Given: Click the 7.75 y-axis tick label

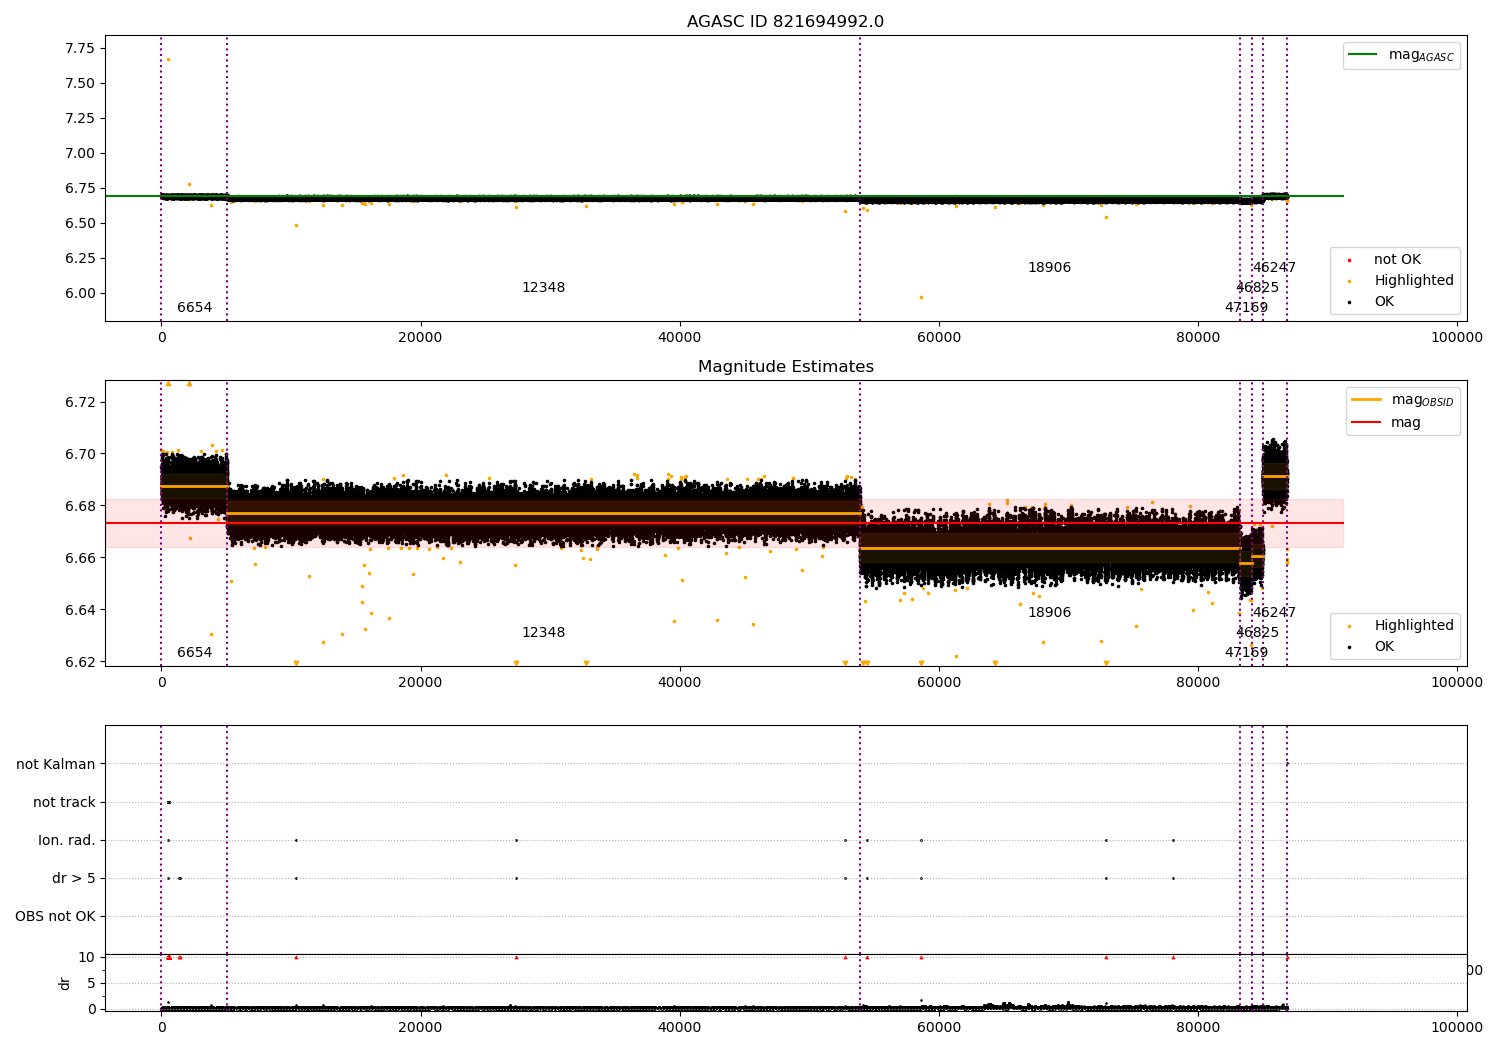Looking at the screenshot, I should [x=78, y=48].
